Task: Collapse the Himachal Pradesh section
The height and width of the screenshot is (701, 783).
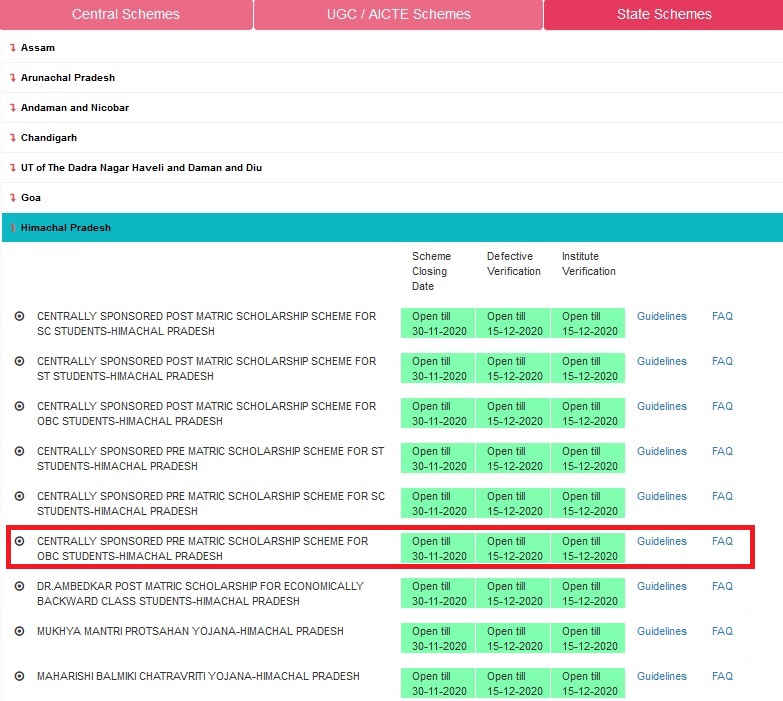Action: click(65, 228)
